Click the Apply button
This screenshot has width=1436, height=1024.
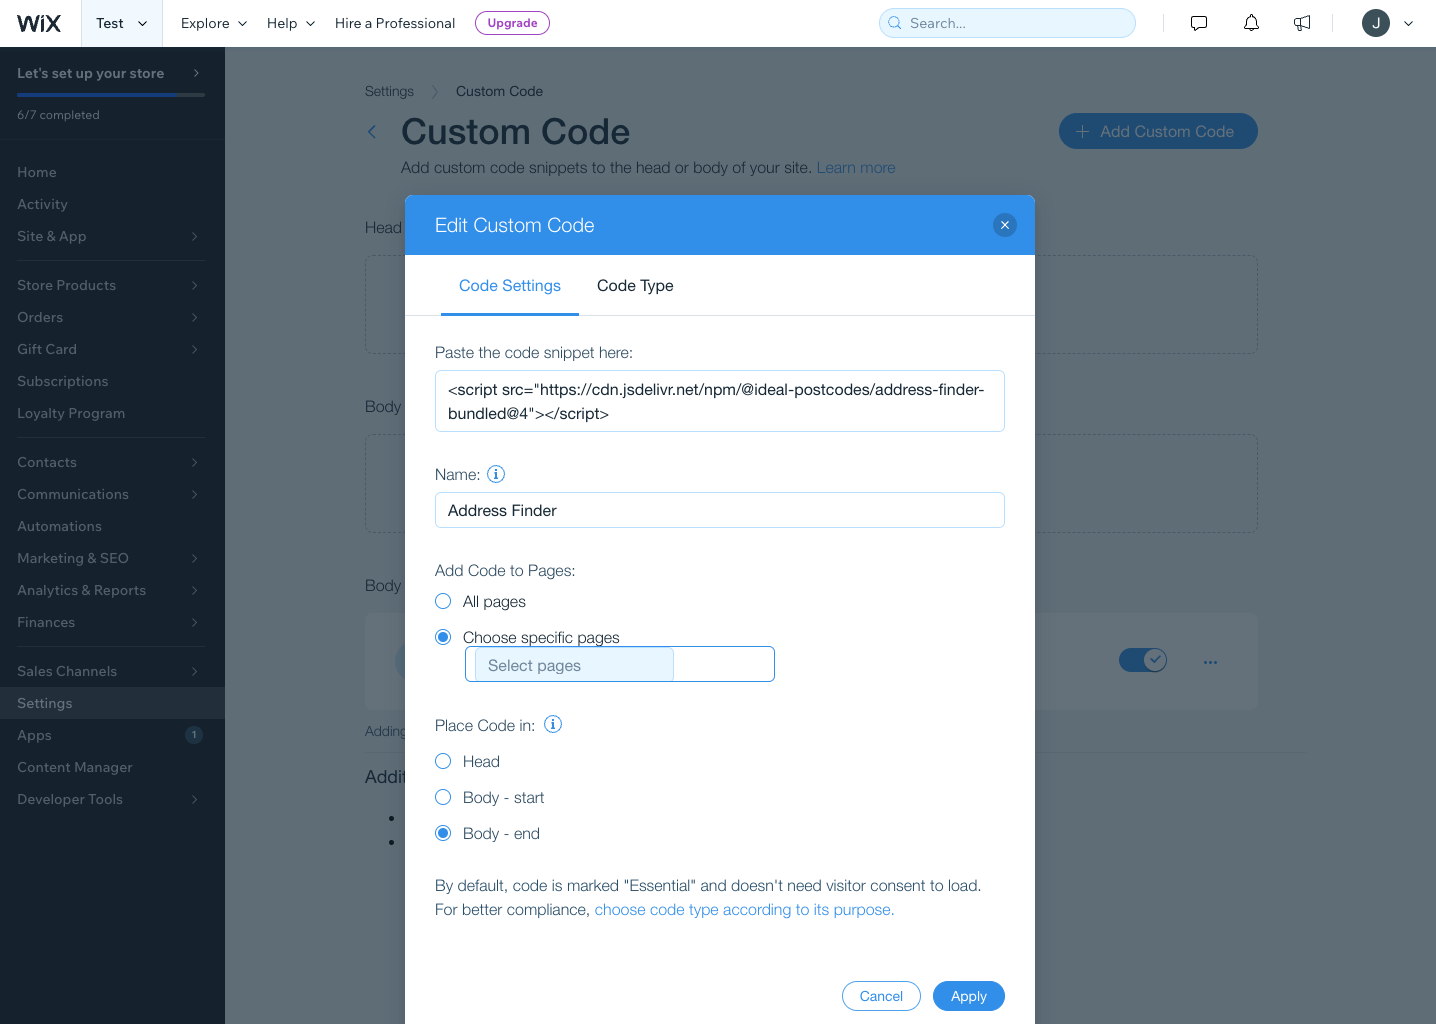coord(968,995)
